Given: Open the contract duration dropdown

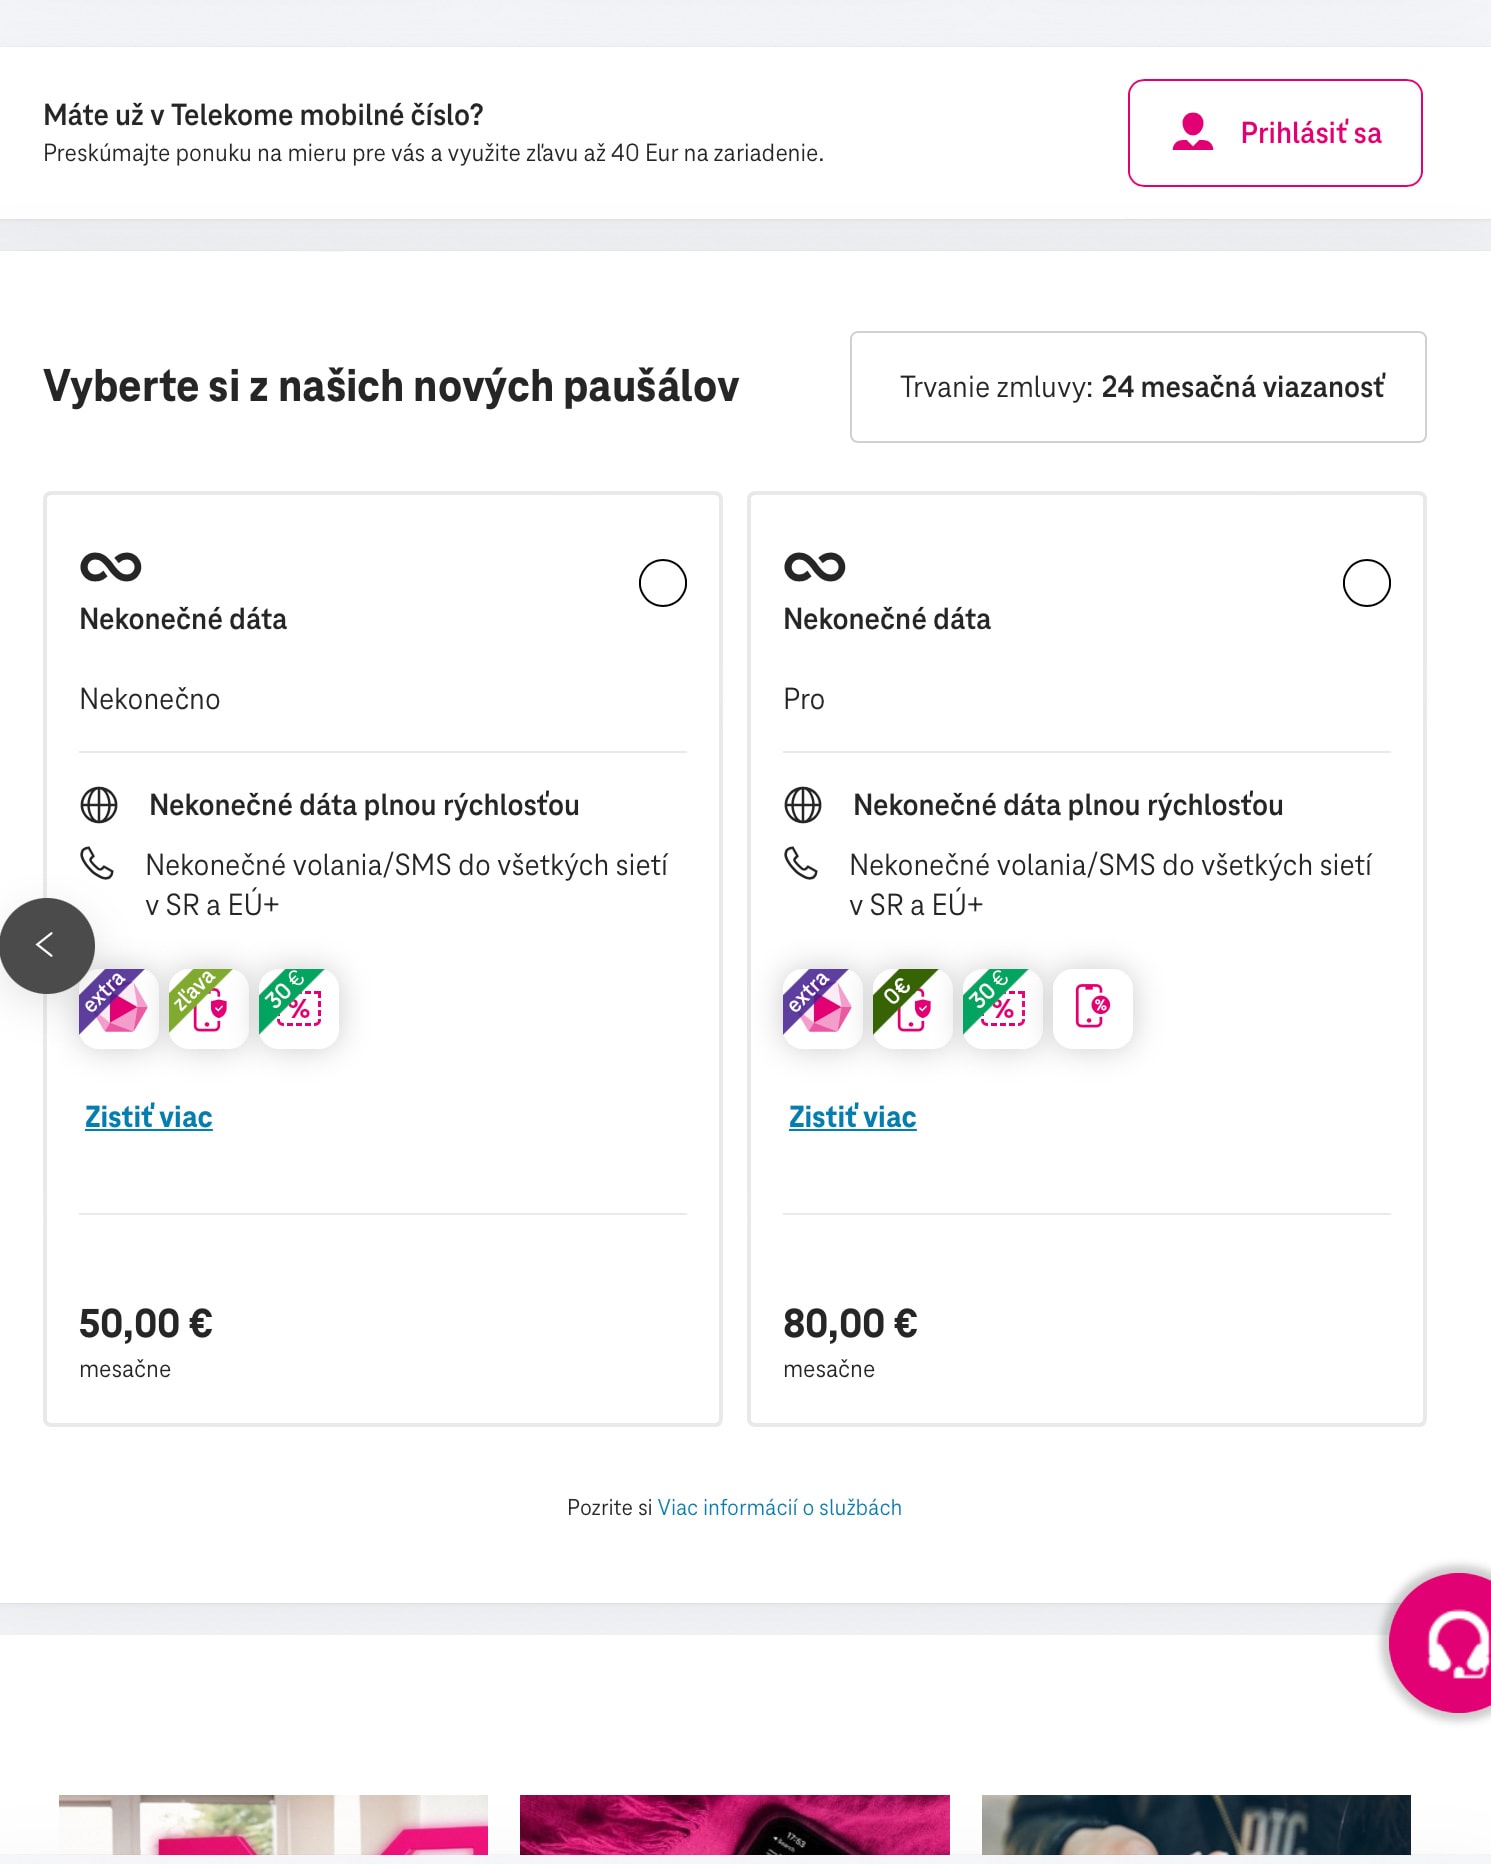Looking at the screenshot, I should point(1138,387).
